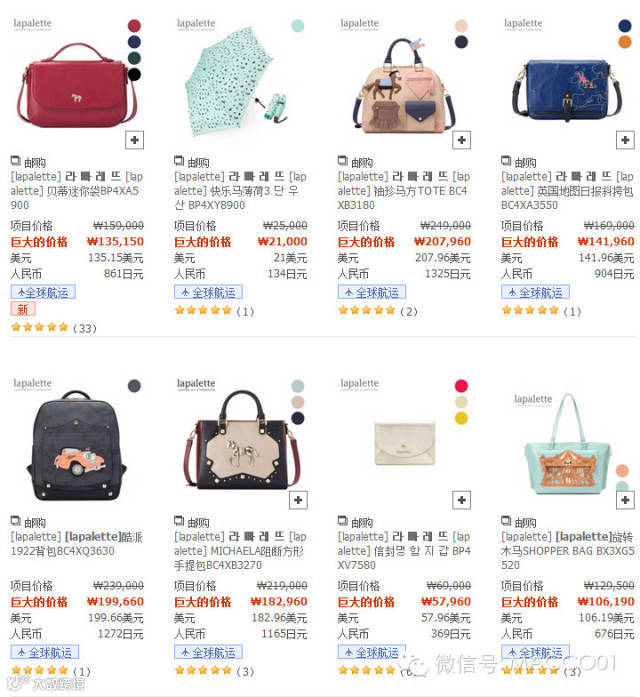Click the plus icon on the red mini bag
Viewport: 640px width, 697px height.
135,140
